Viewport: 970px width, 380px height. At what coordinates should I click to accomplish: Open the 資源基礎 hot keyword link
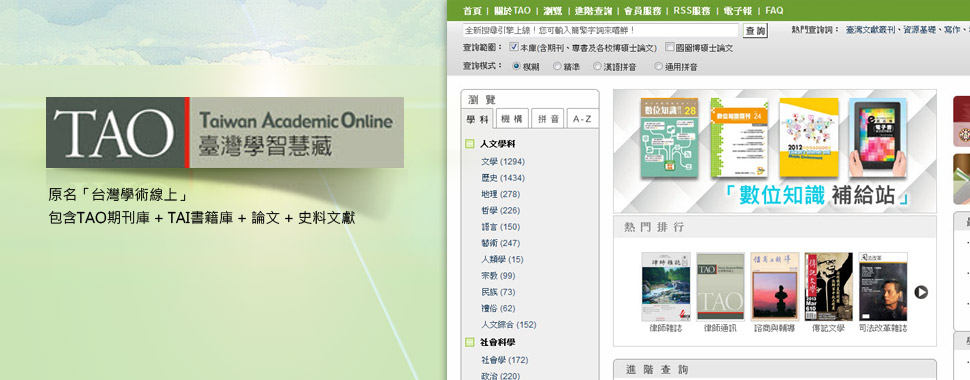coord(919,30)
